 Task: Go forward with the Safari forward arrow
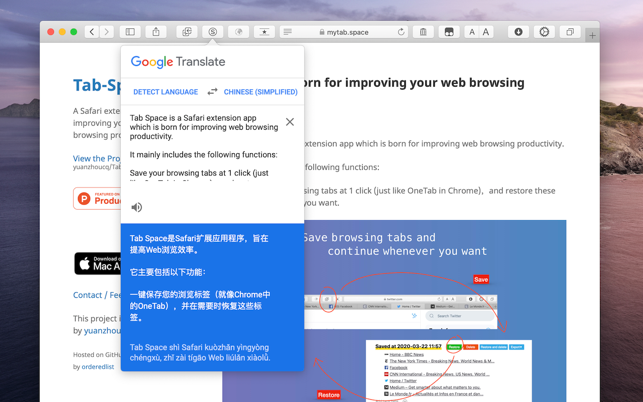pos(107,32)
